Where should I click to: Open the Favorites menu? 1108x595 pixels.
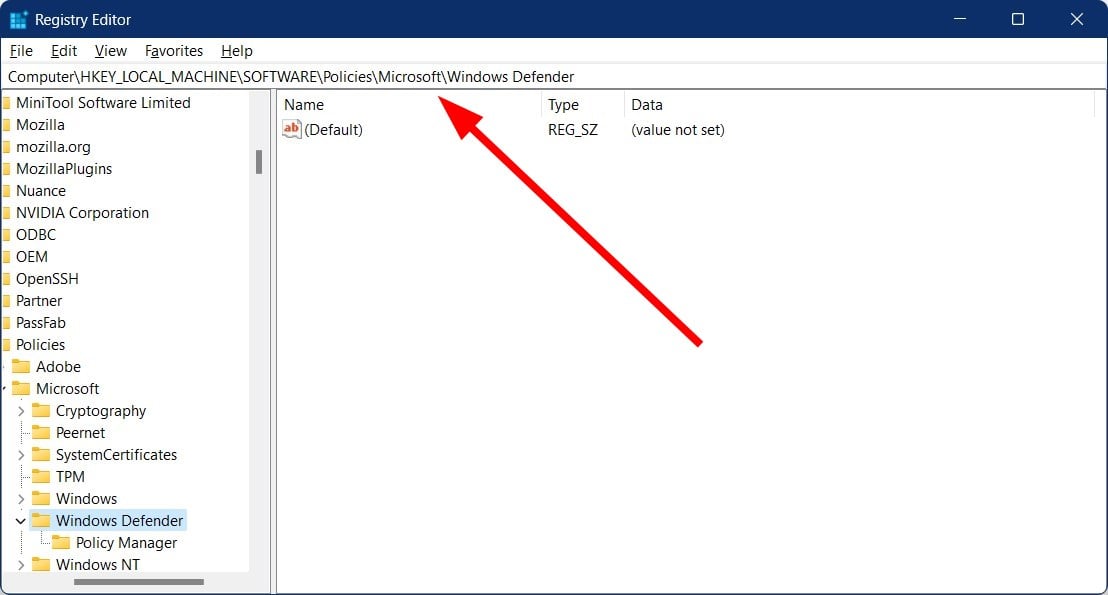(x=173, y=50)
